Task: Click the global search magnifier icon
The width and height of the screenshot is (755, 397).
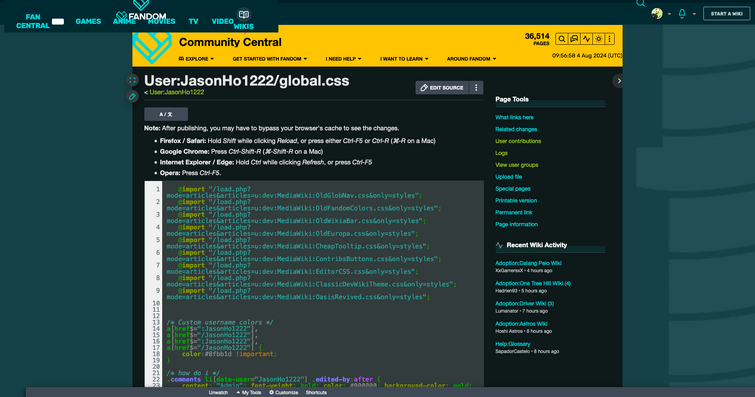Action: click(x=640, y=3)
